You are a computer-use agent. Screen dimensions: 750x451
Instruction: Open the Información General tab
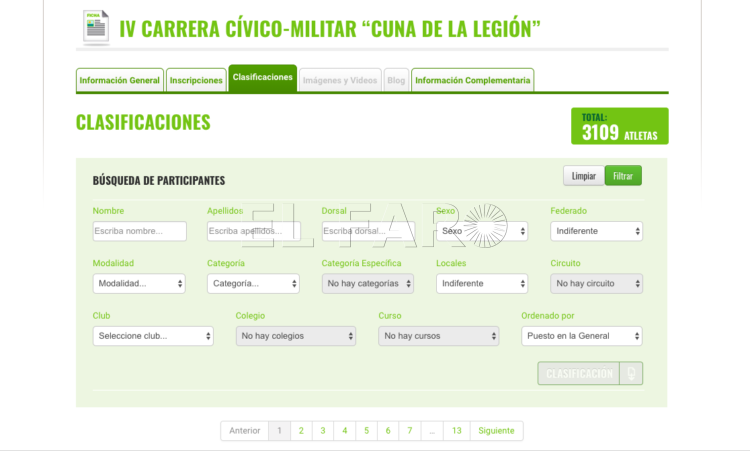[120, 80]
